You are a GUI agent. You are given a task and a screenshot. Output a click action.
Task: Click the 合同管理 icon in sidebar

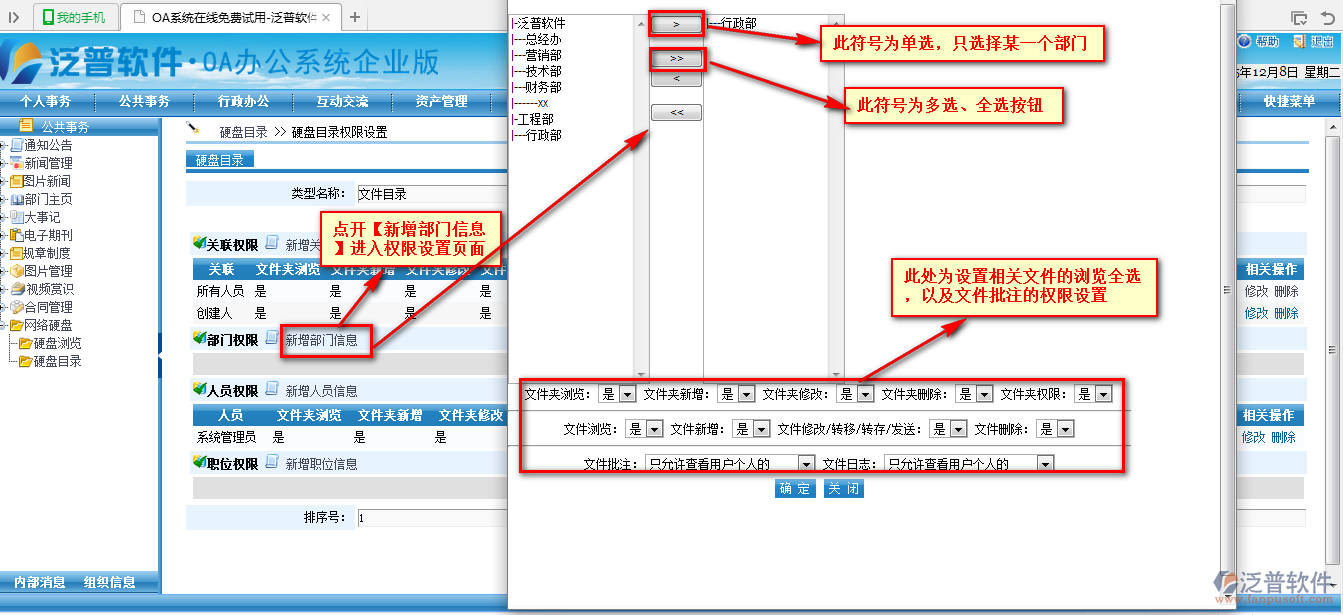click(x=16, y=307)
